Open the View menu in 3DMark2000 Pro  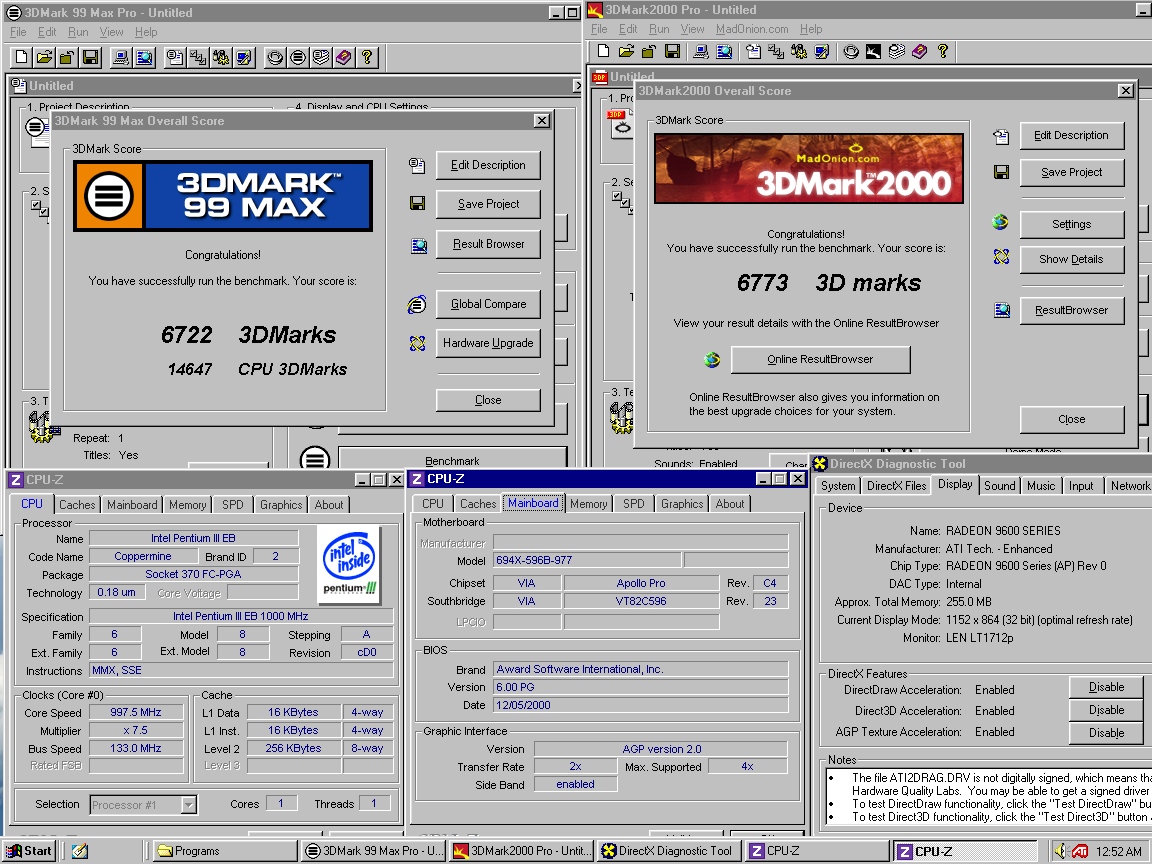(x=692, y=29)
